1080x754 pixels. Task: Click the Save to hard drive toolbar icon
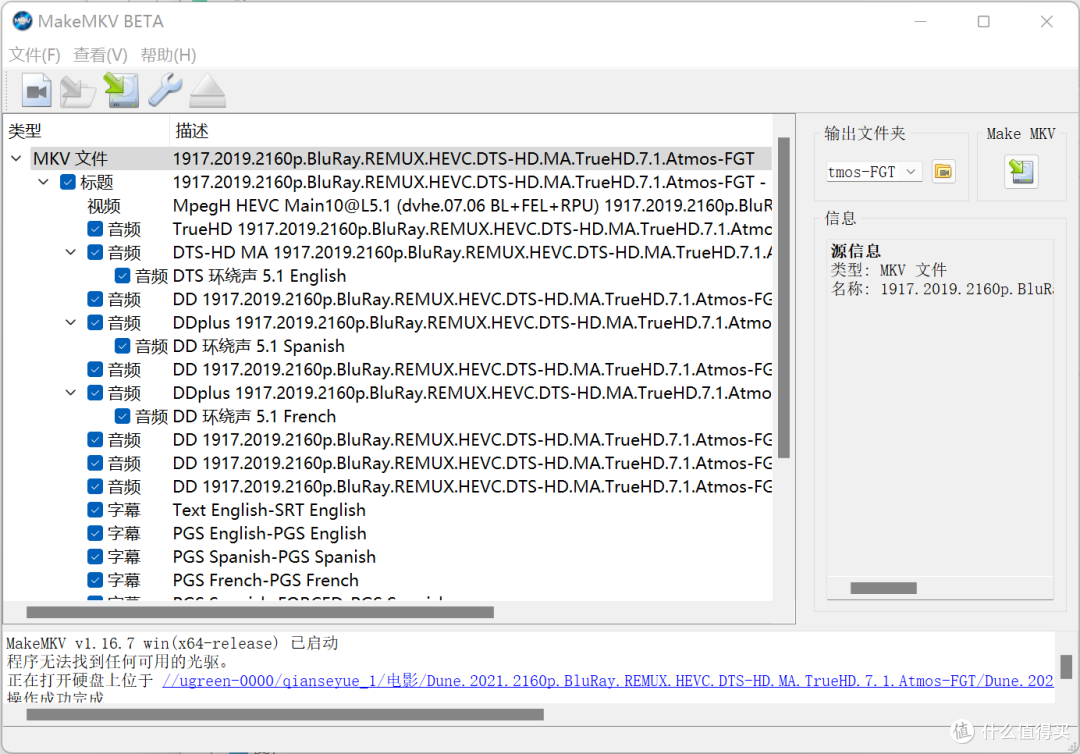point(121,90)
